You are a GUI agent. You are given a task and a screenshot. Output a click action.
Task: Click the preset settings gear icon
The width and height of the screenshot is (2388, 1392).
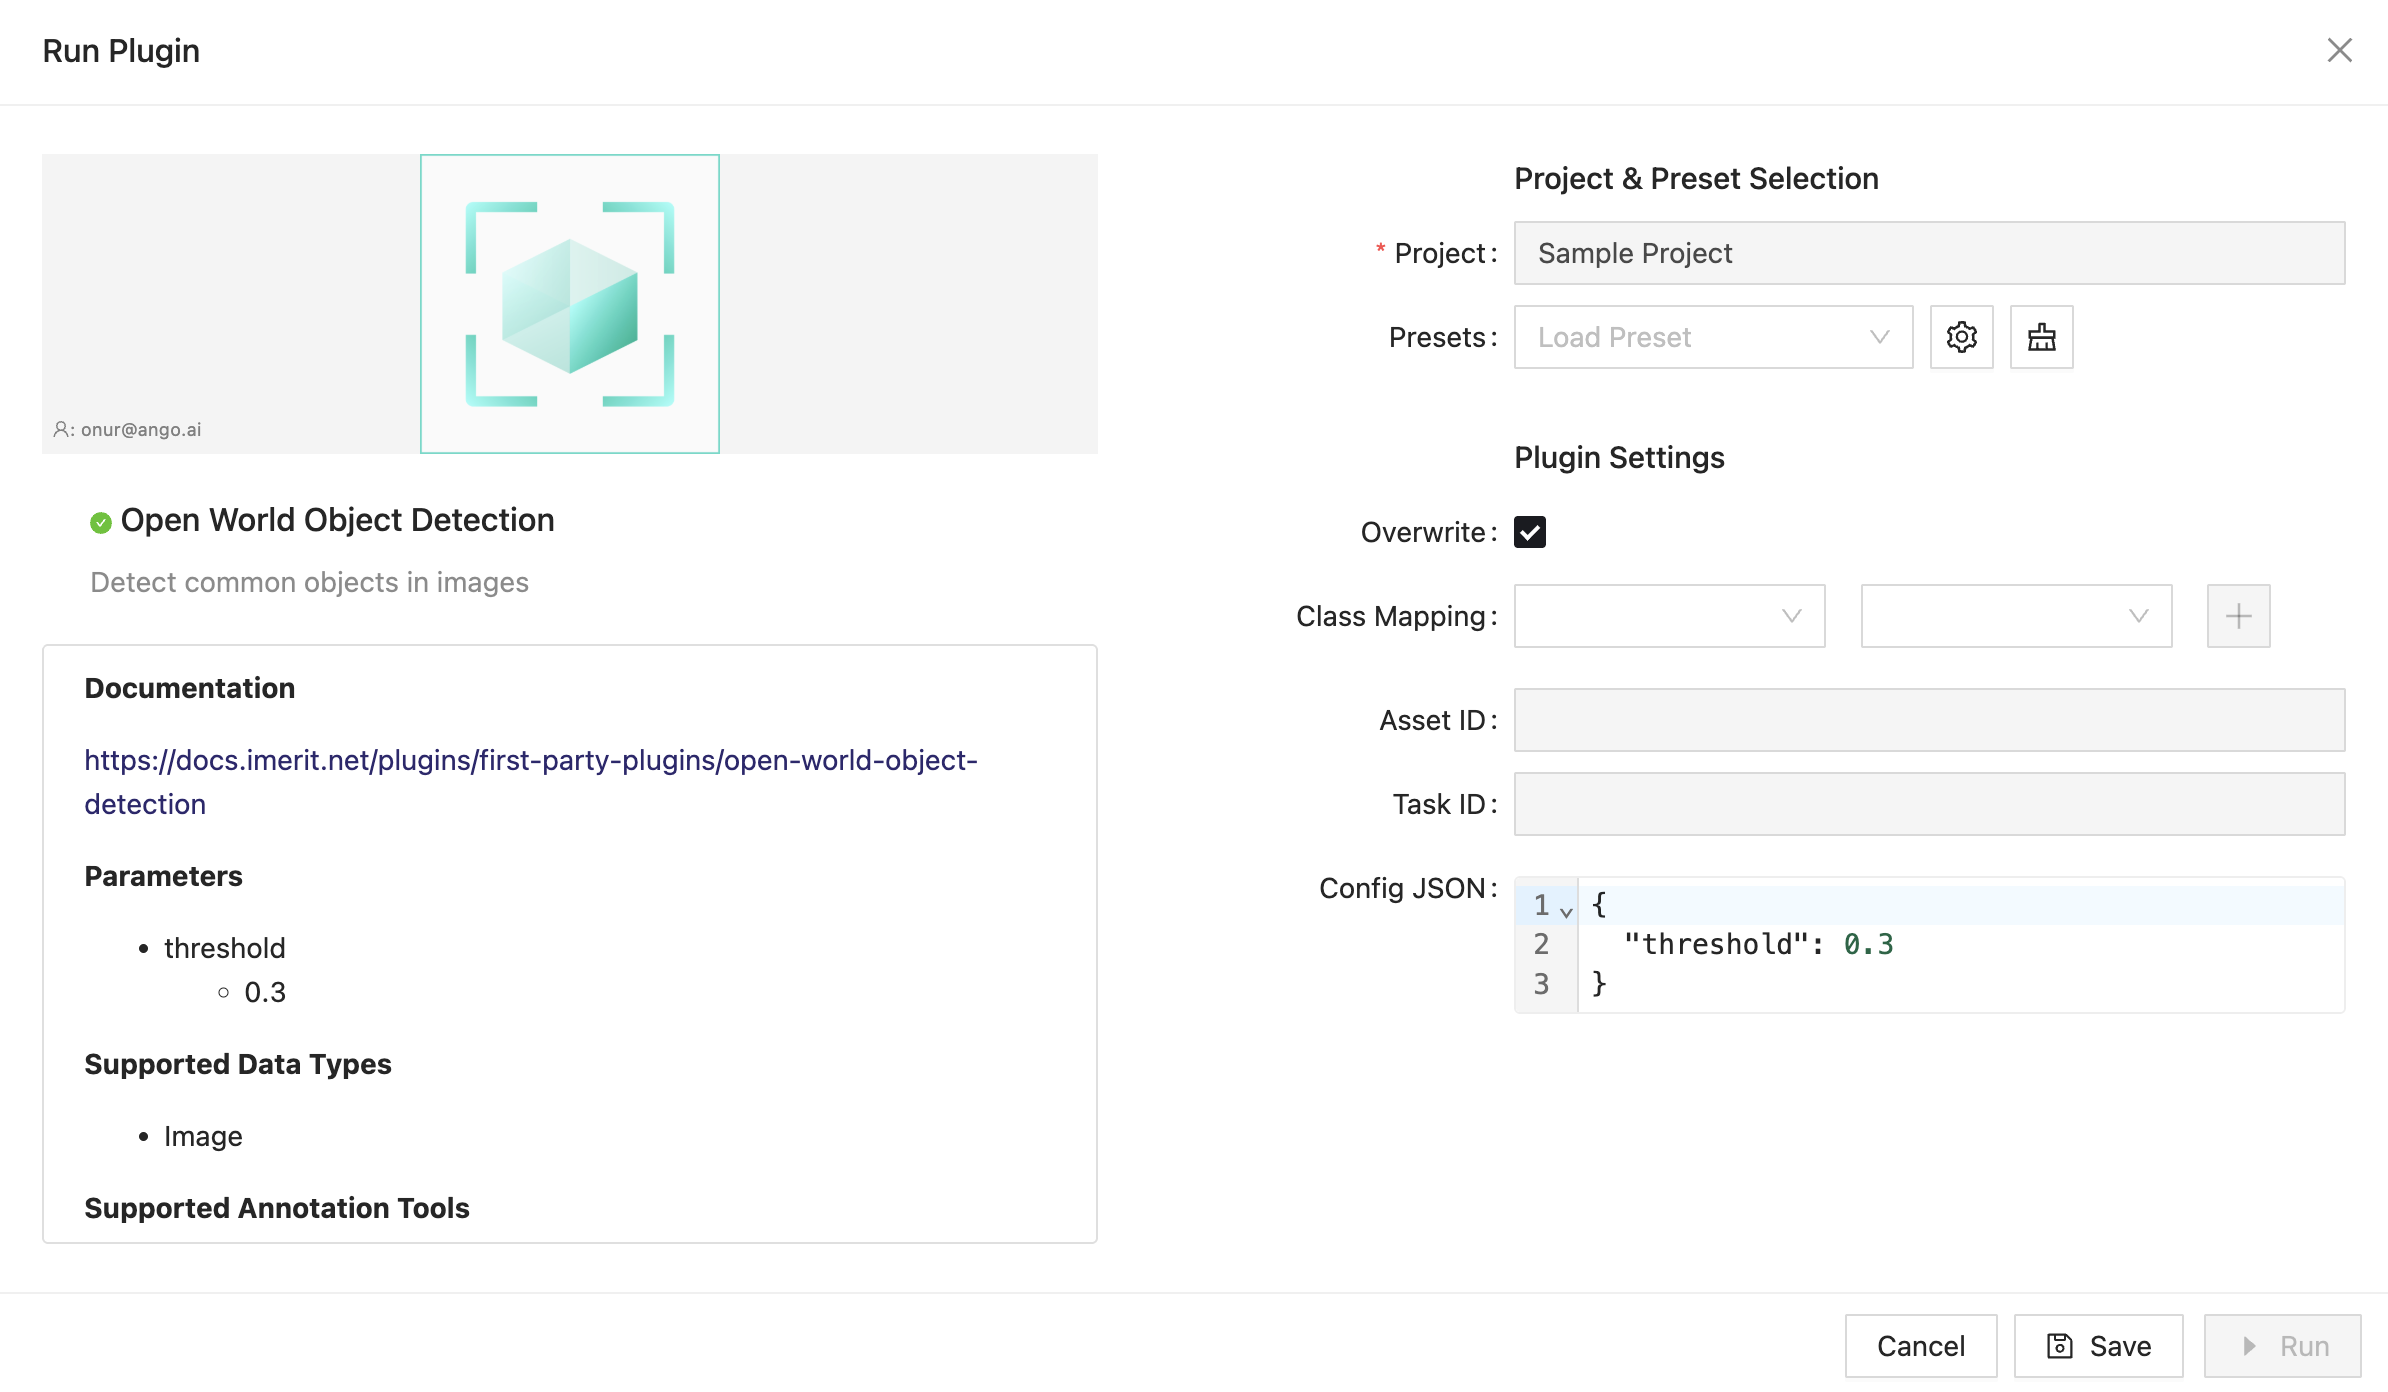pyautogui.click(x=1961, y=337)
